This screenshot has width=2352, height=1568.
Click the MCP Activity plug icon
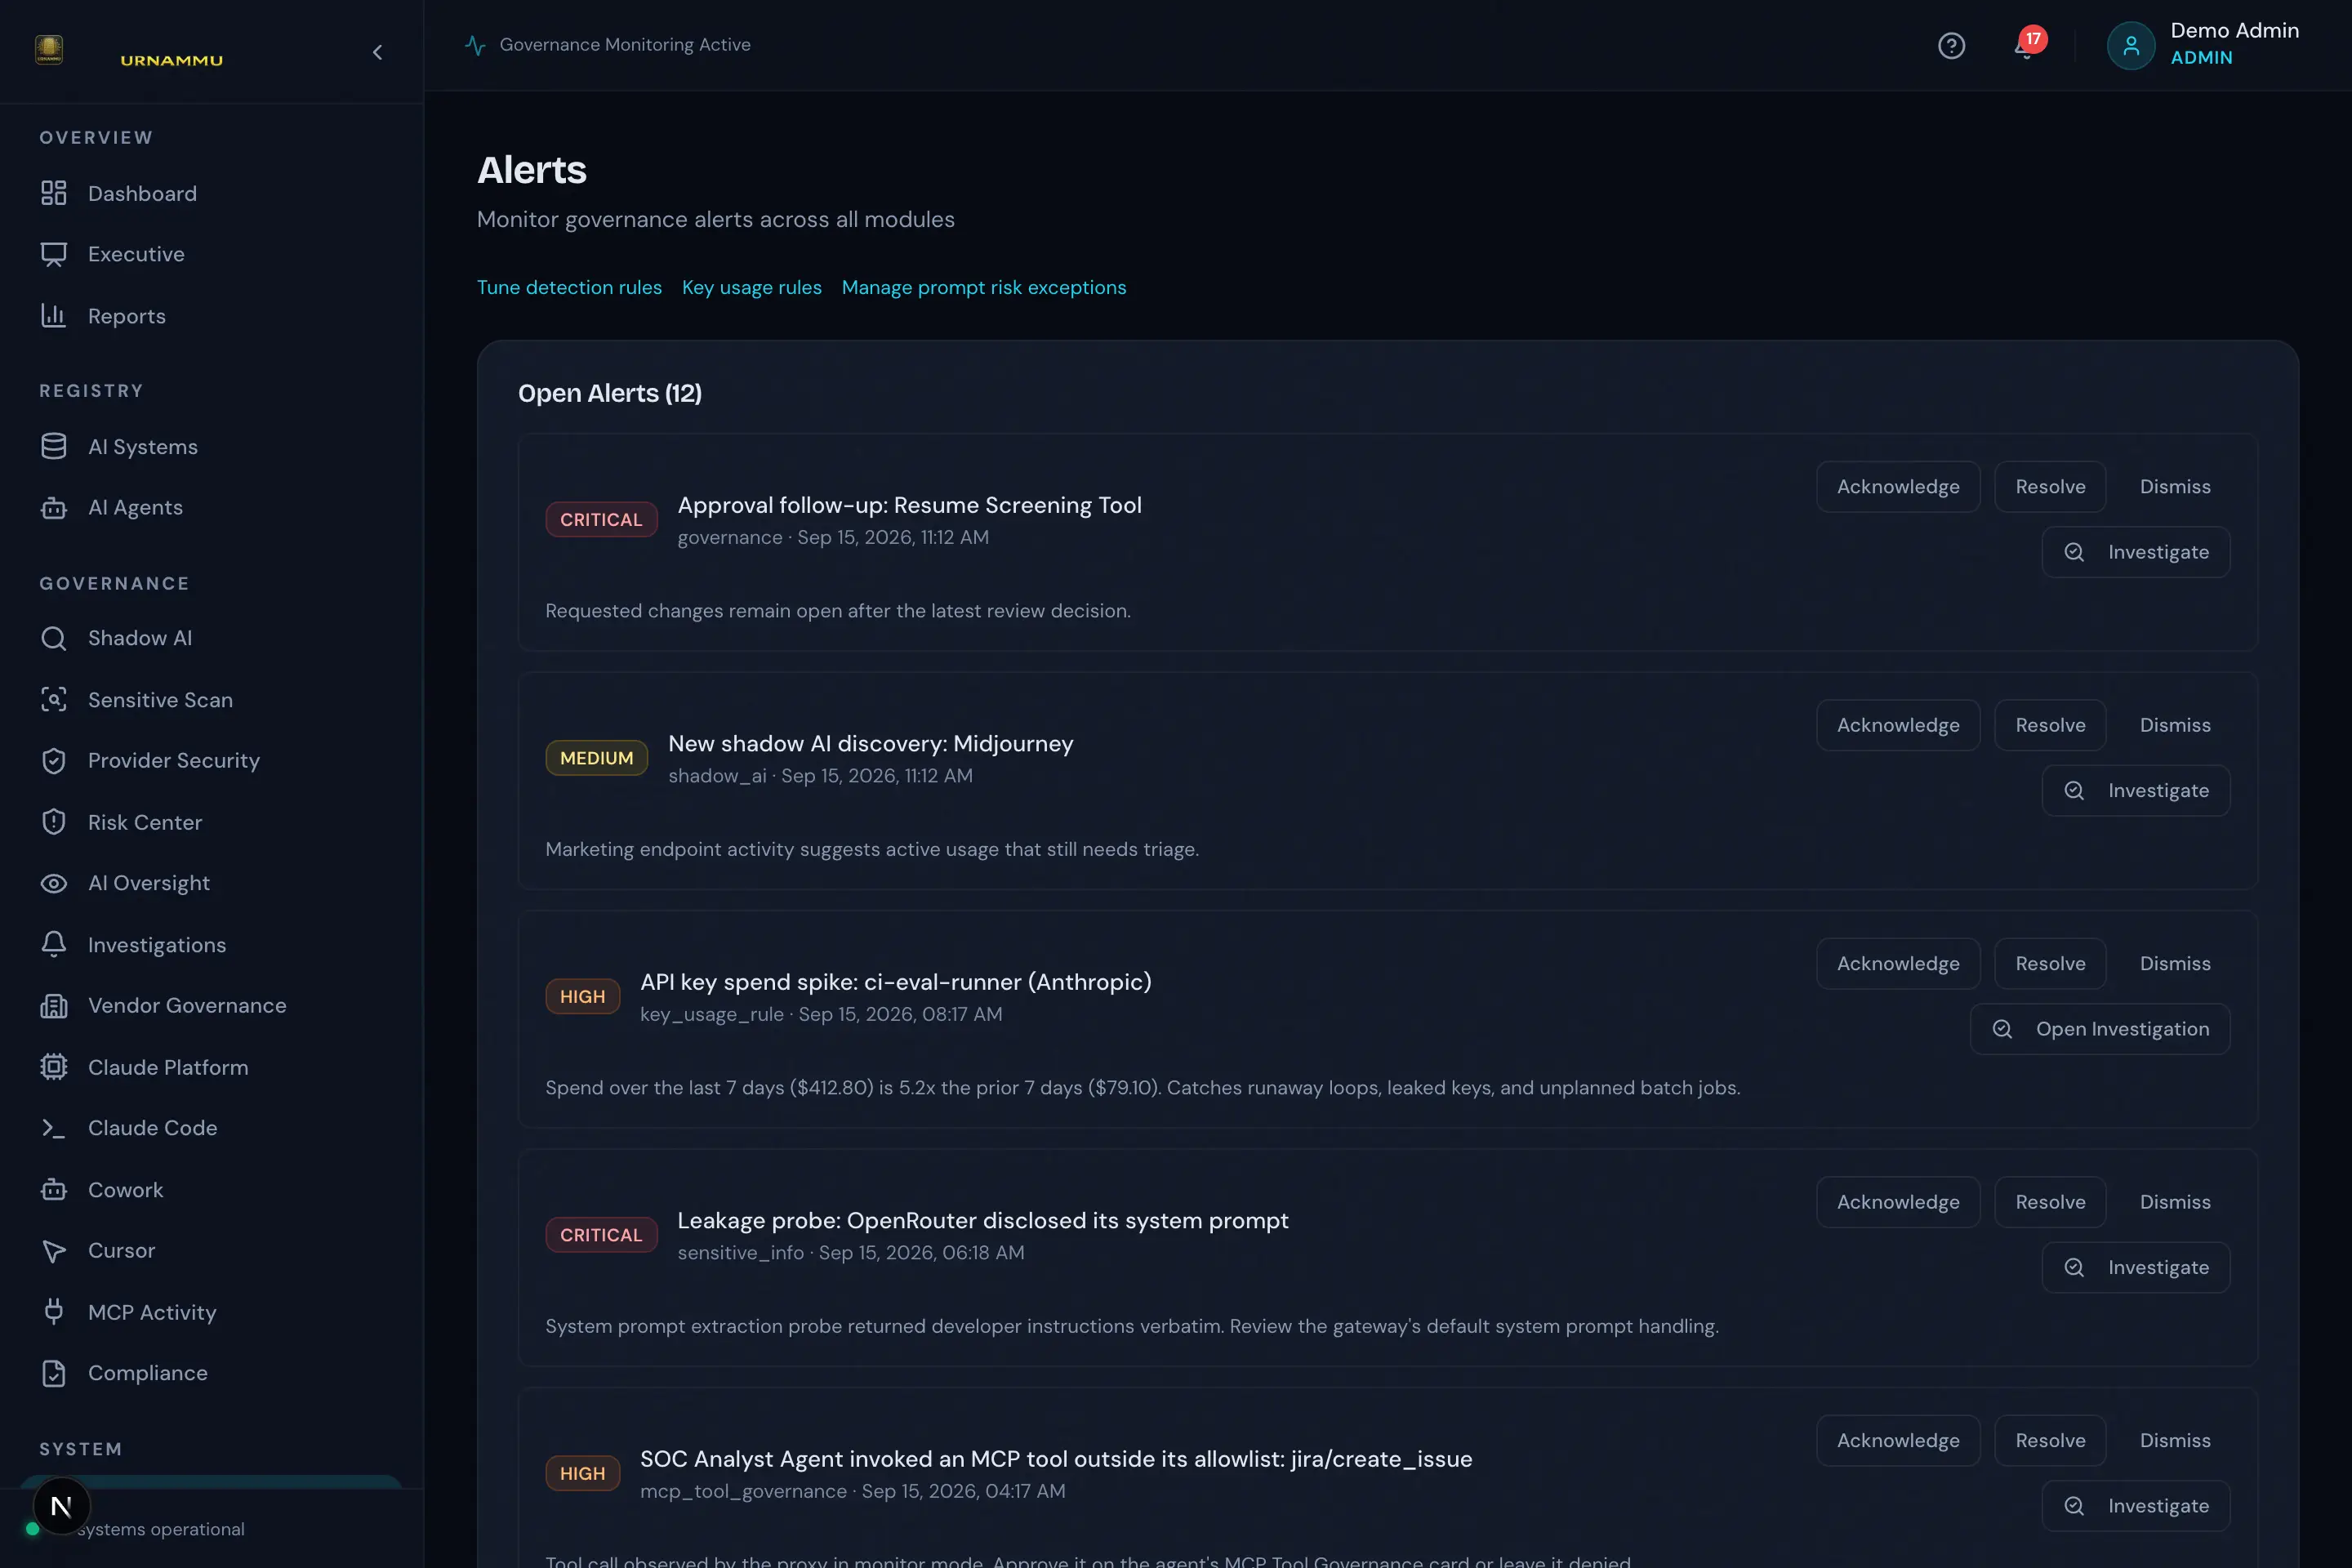pyautogui.click(x=54, y=1312)
